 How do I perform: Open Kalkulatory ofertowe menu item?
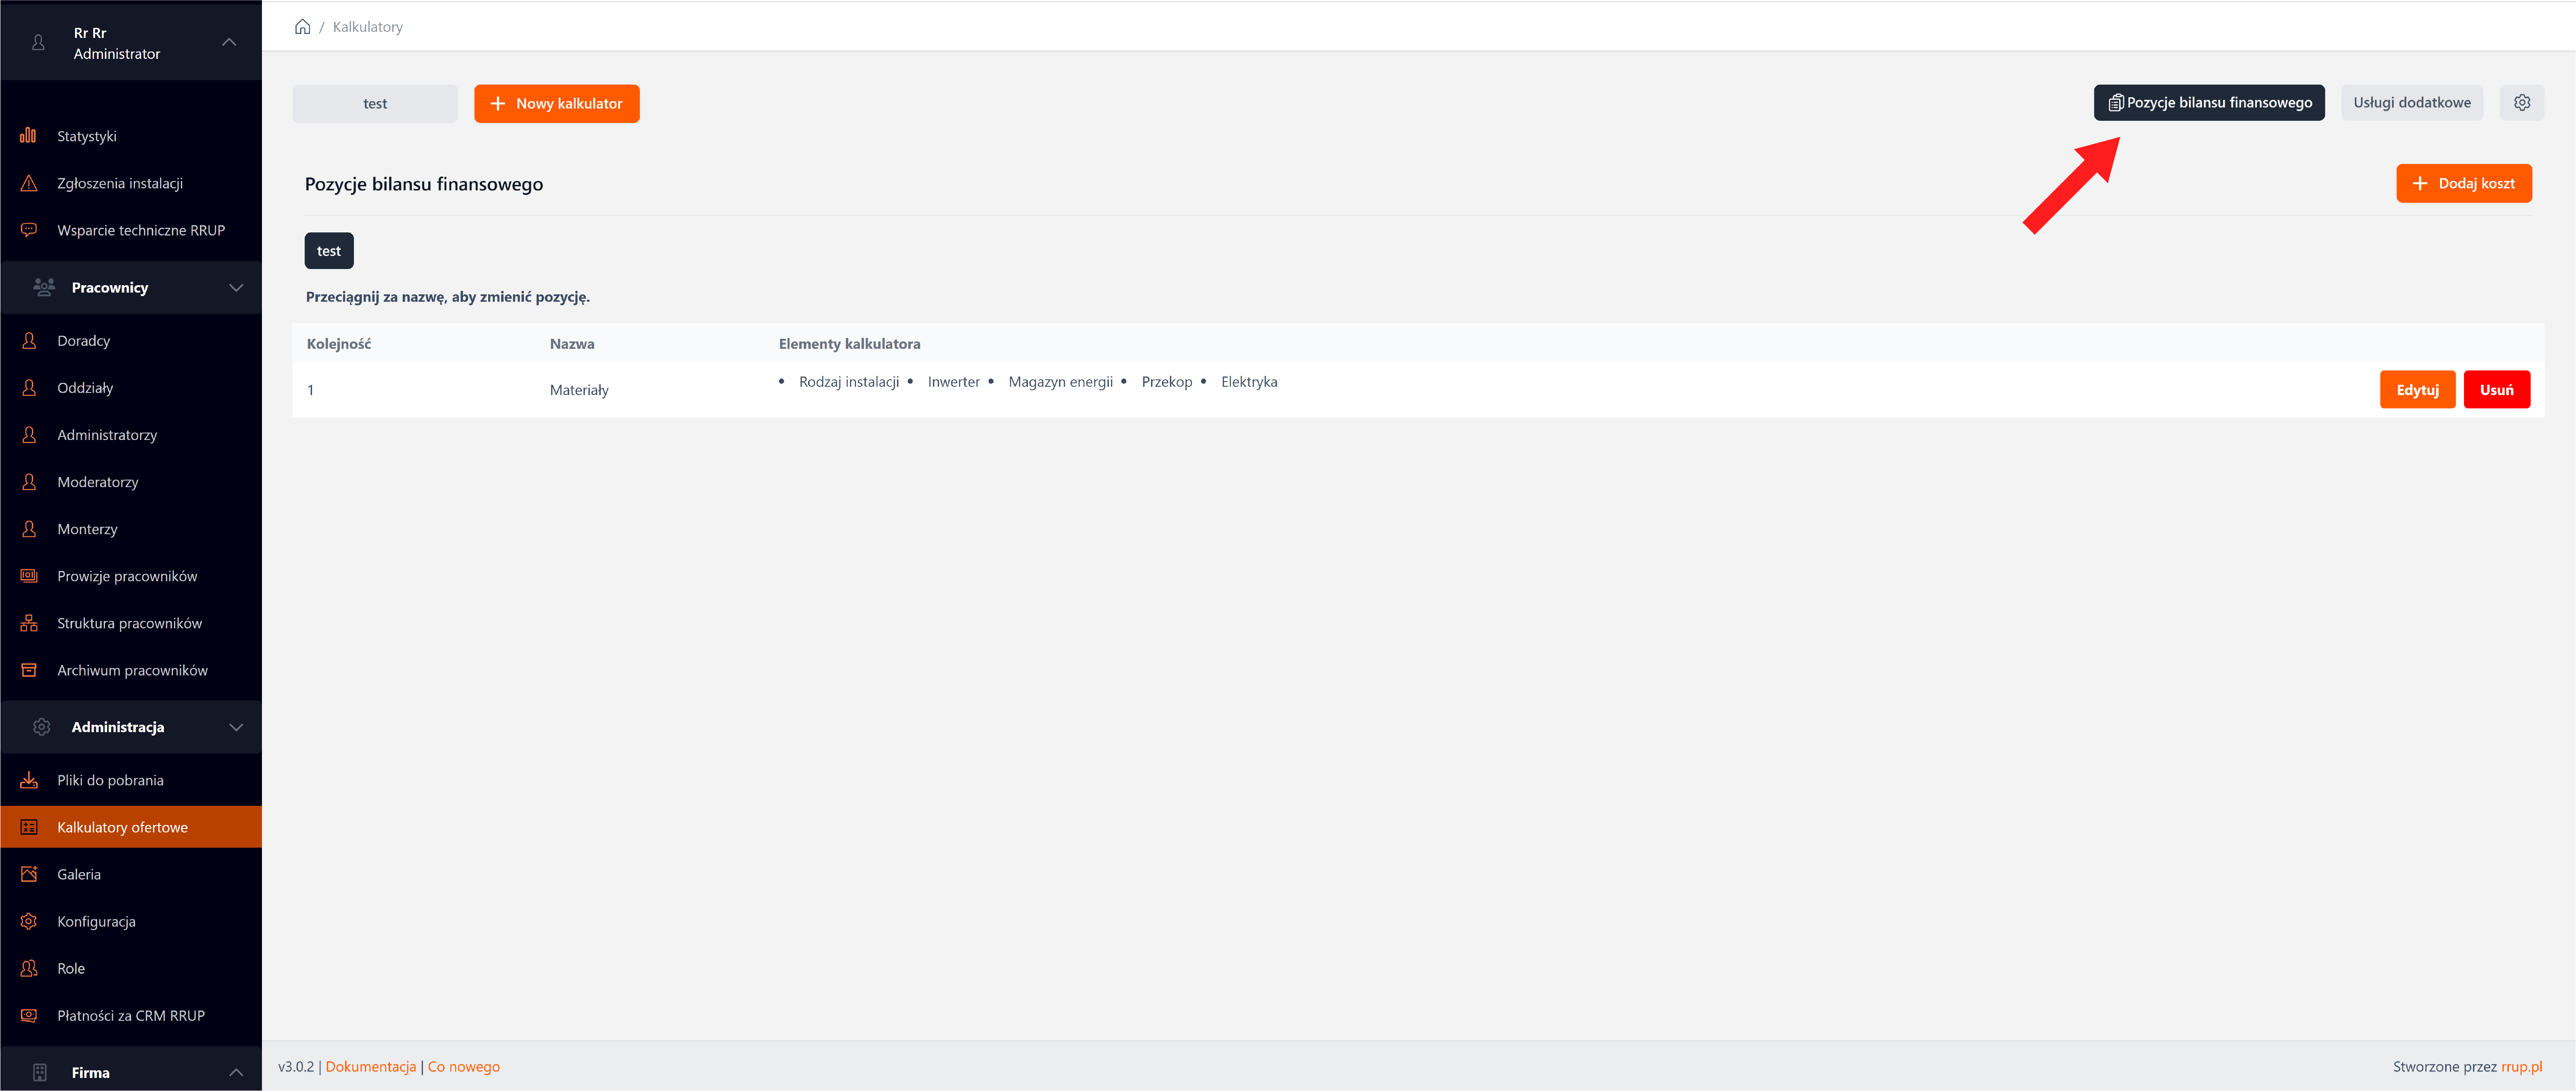point(122,827)
